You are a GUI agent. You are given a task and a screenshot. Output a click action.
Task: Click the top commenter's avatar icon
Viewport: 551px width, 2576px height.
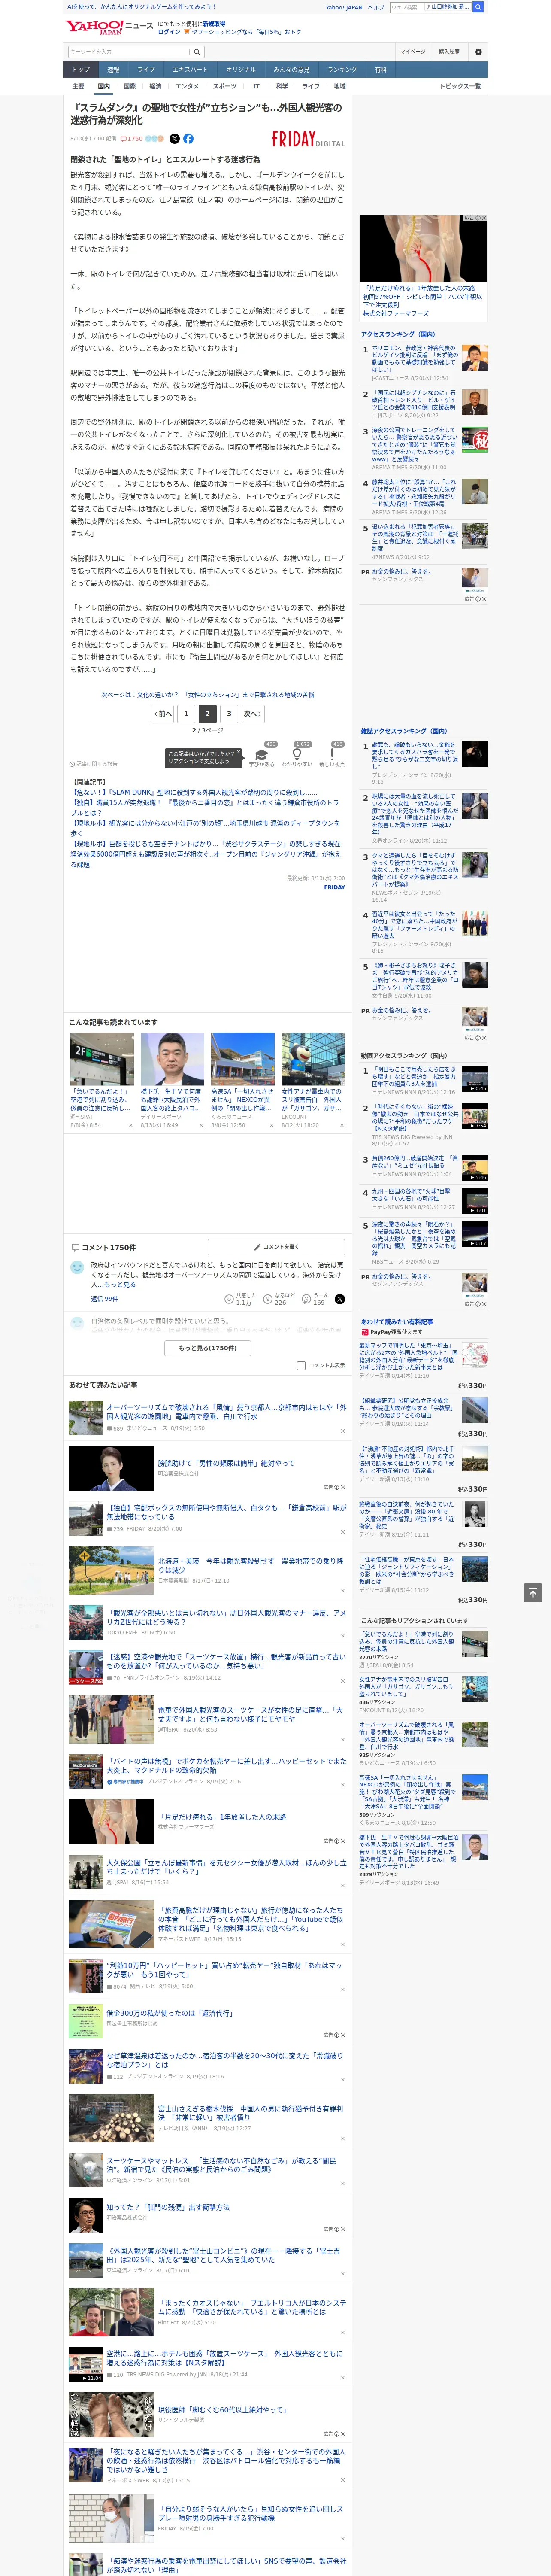coord(77,1268)
